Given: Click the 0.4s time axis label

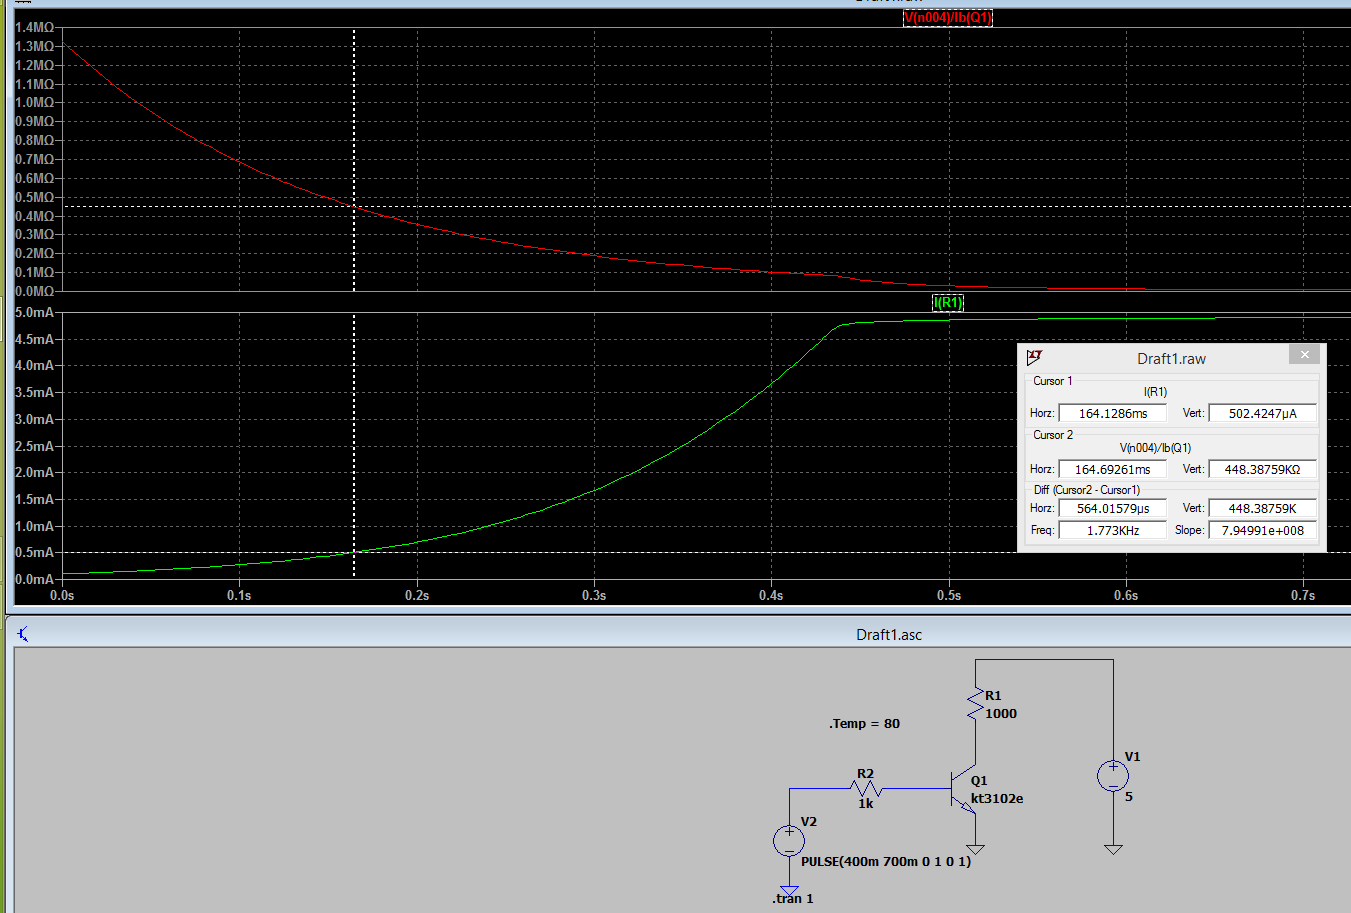Looking at the screenshot, I should pos(771,595).
